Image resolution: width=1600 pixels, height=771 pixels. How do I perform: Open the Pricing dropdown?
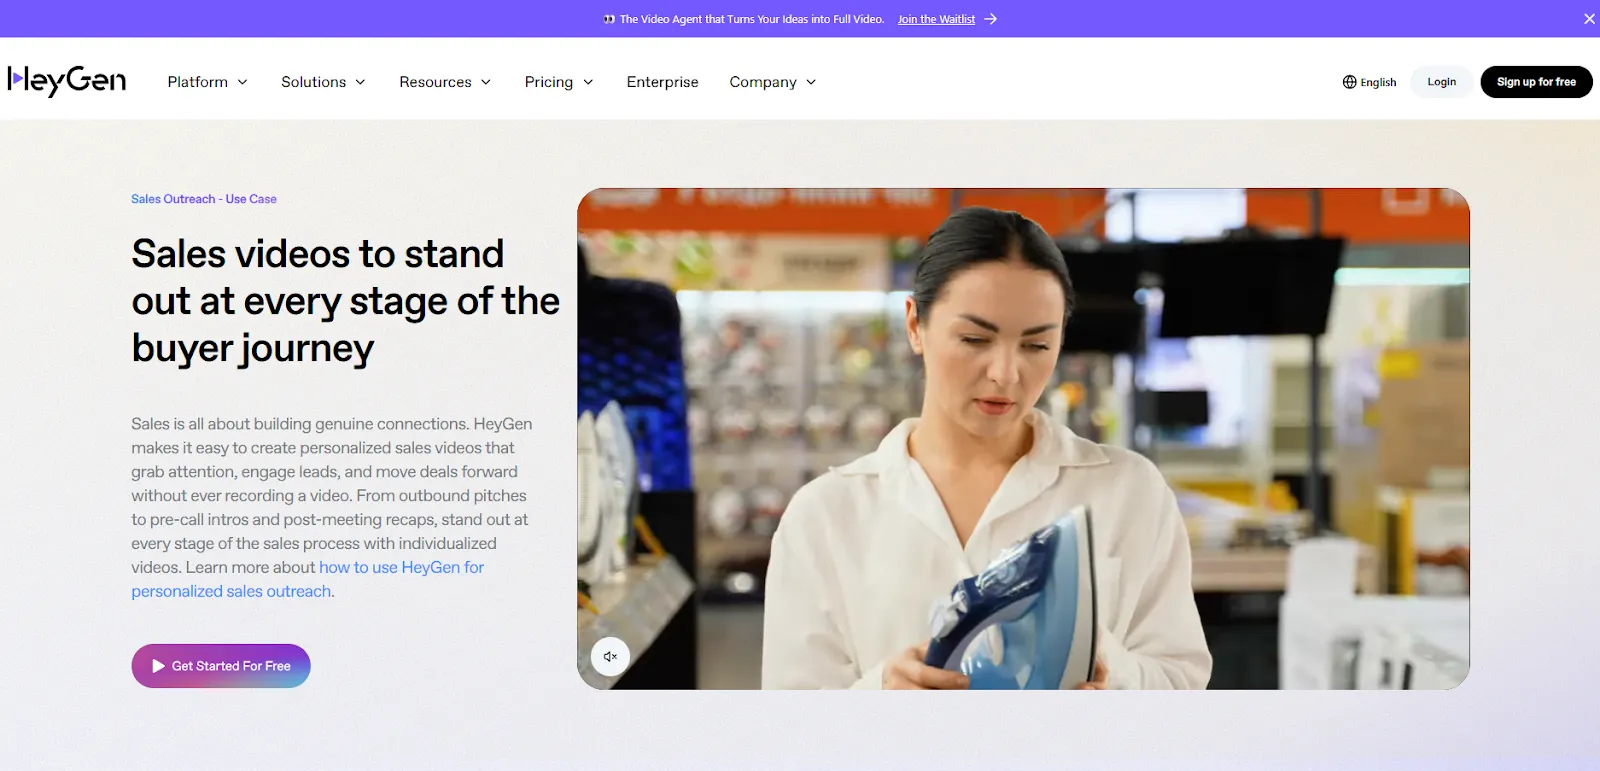[559, 82]
